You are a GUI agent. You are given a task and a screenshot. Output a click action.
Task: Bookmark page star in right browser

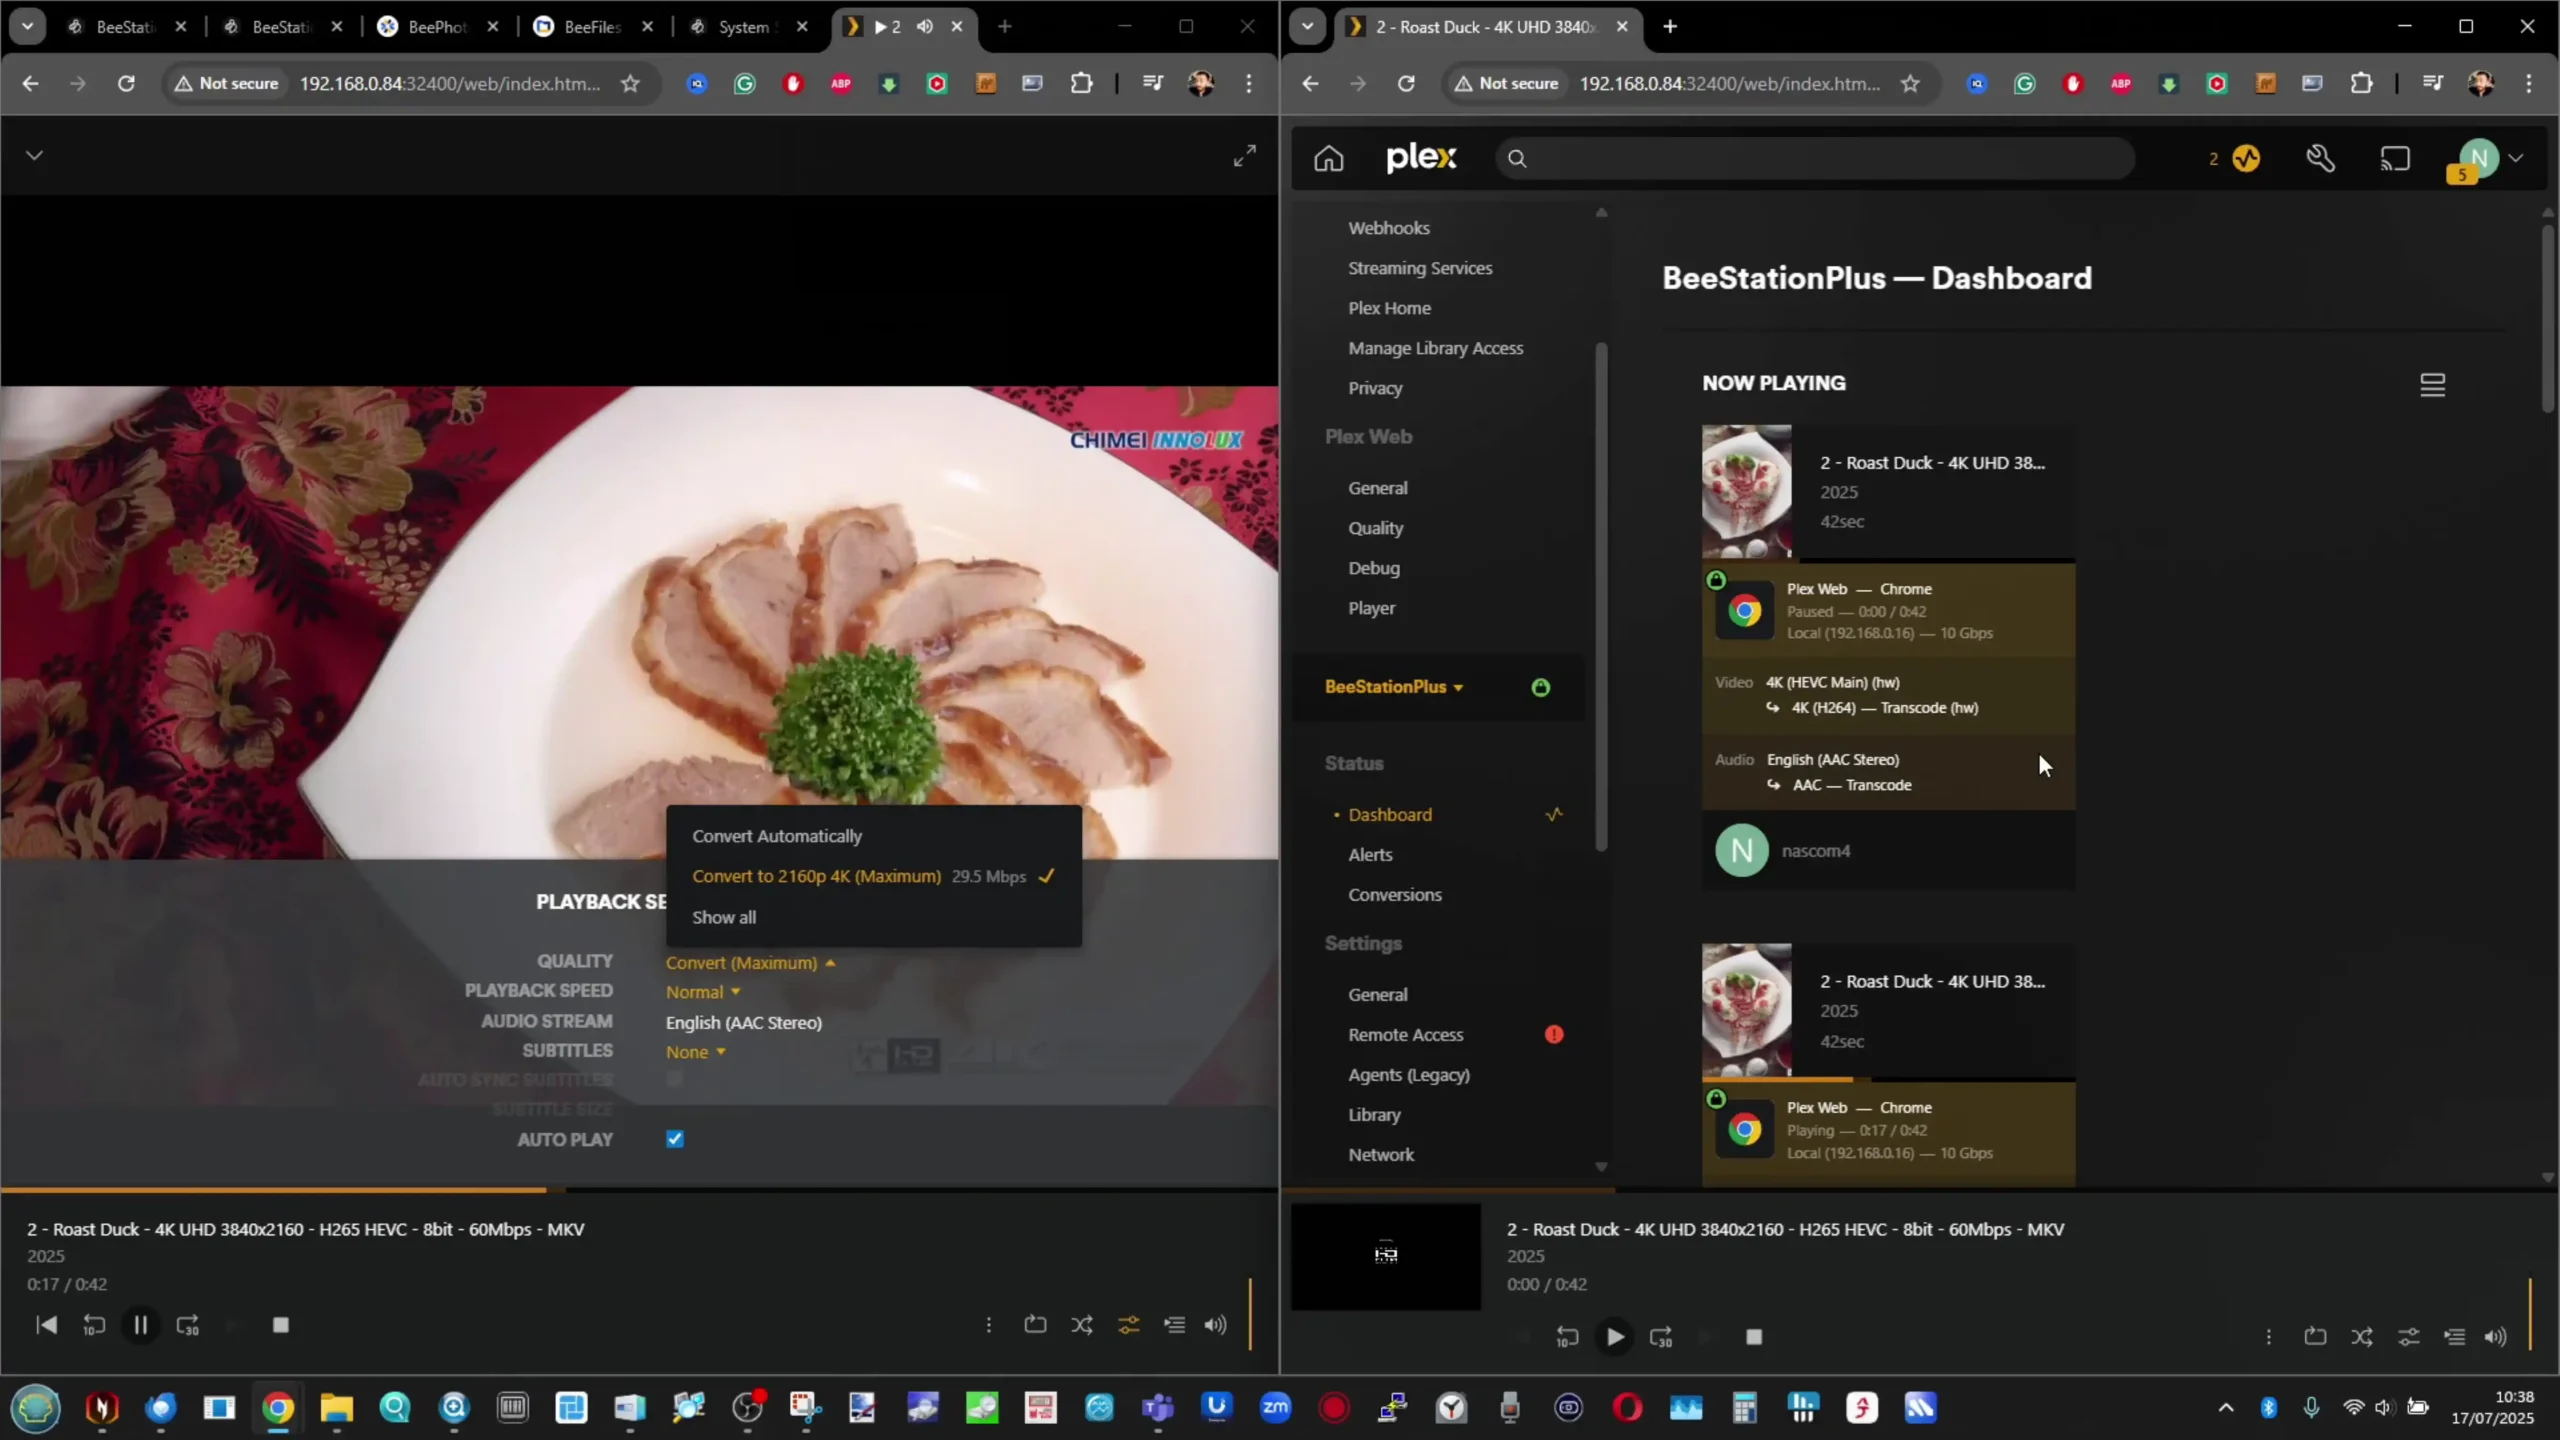click(x=1910, y=84)
